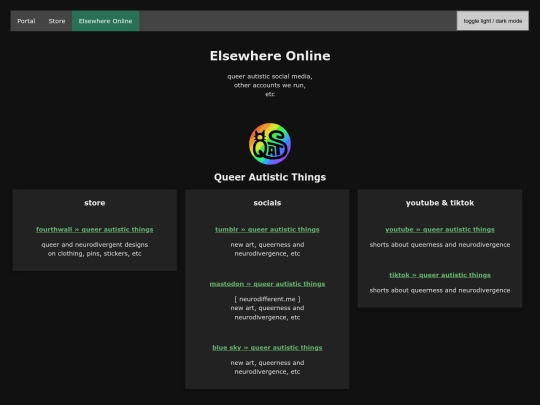
Task: Click 'queer and neurodivergent designs' description
Action: [95, 245]
